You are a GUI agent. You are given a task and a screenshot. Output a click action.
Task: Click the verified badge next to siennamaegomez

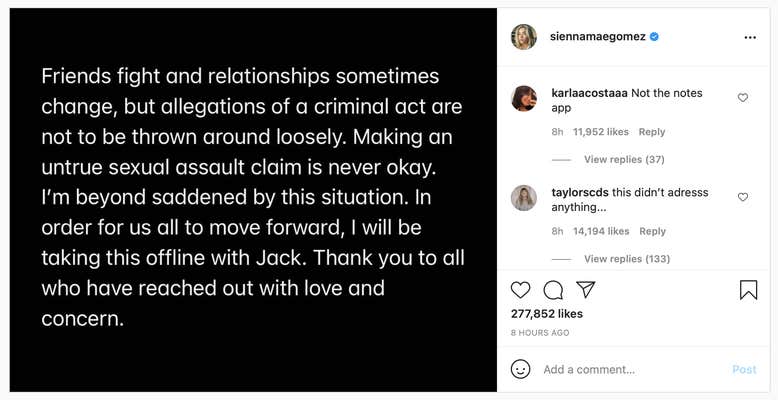pos(655,37)
